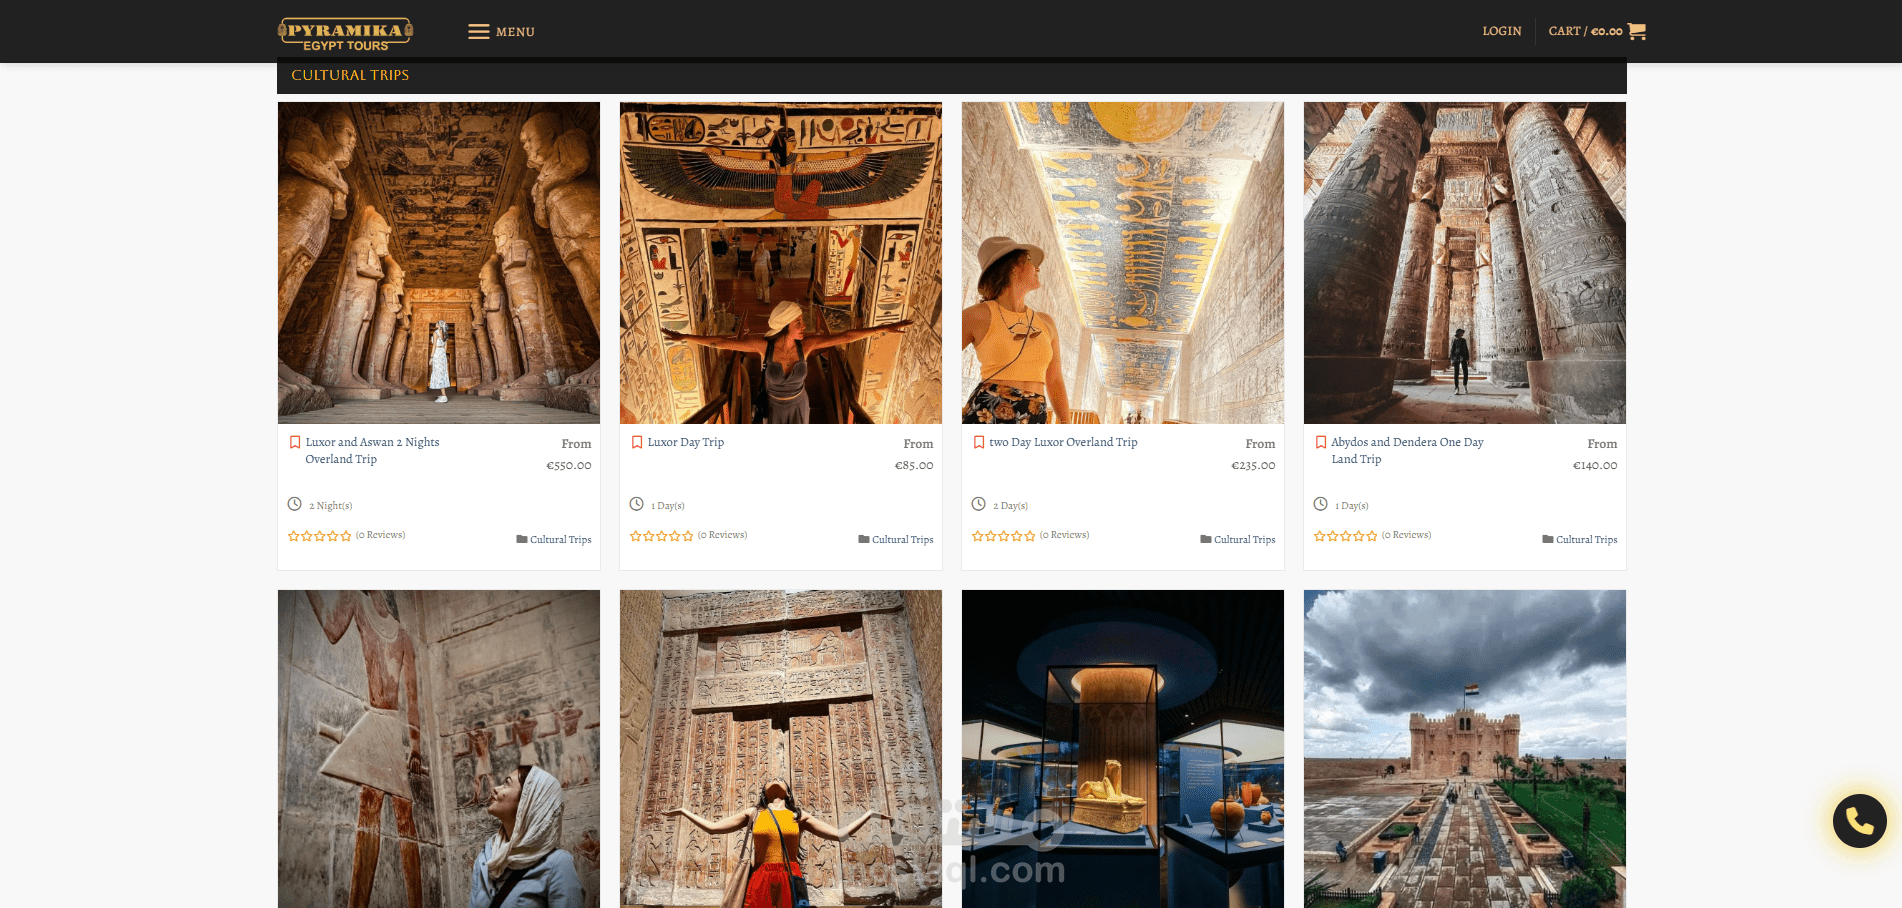The height and width of the screenshot is (908, 1902).
Task: Click star rating on Luxor and Aswan card
Action: pyautogui.click(x=320, y=536)
